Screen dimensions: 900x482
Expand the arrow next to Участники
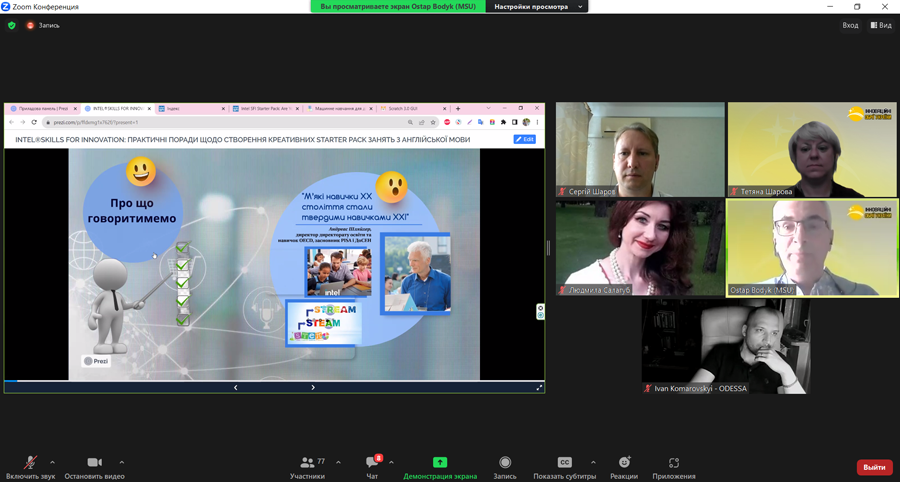[x=338, y=462]
